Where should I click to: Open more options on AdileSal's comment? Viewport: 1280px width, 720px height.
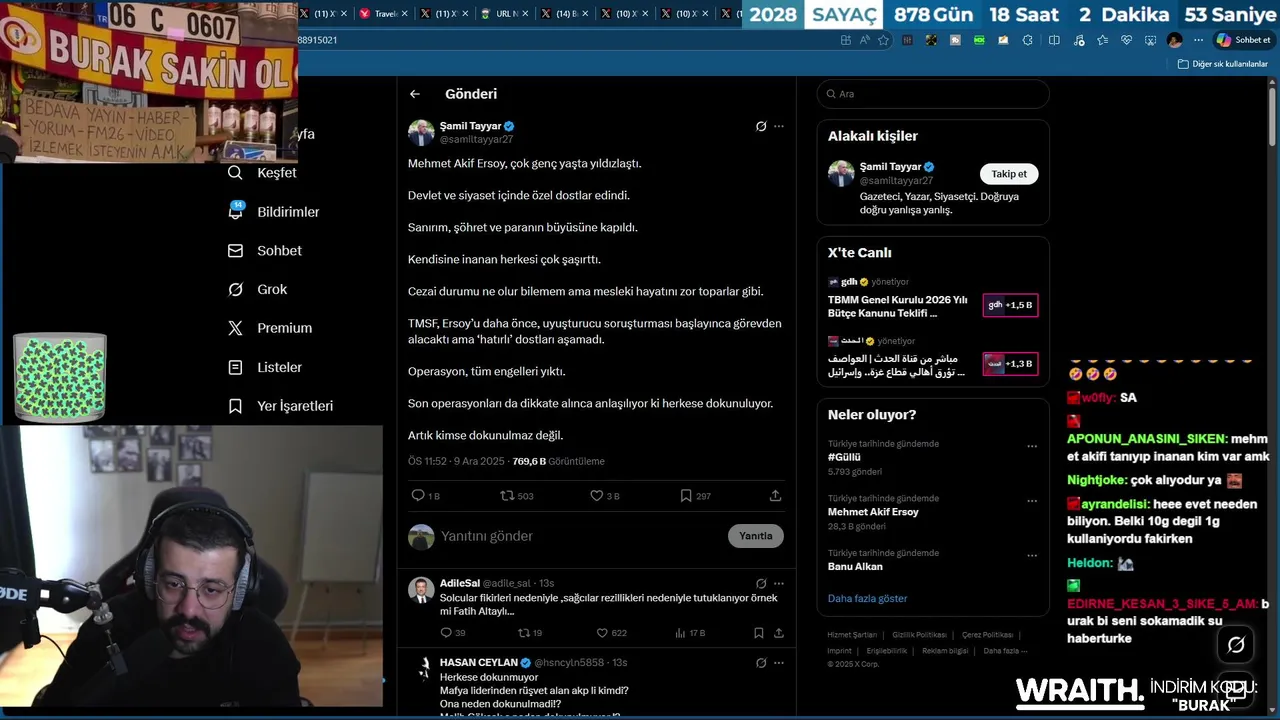[779, 583]
